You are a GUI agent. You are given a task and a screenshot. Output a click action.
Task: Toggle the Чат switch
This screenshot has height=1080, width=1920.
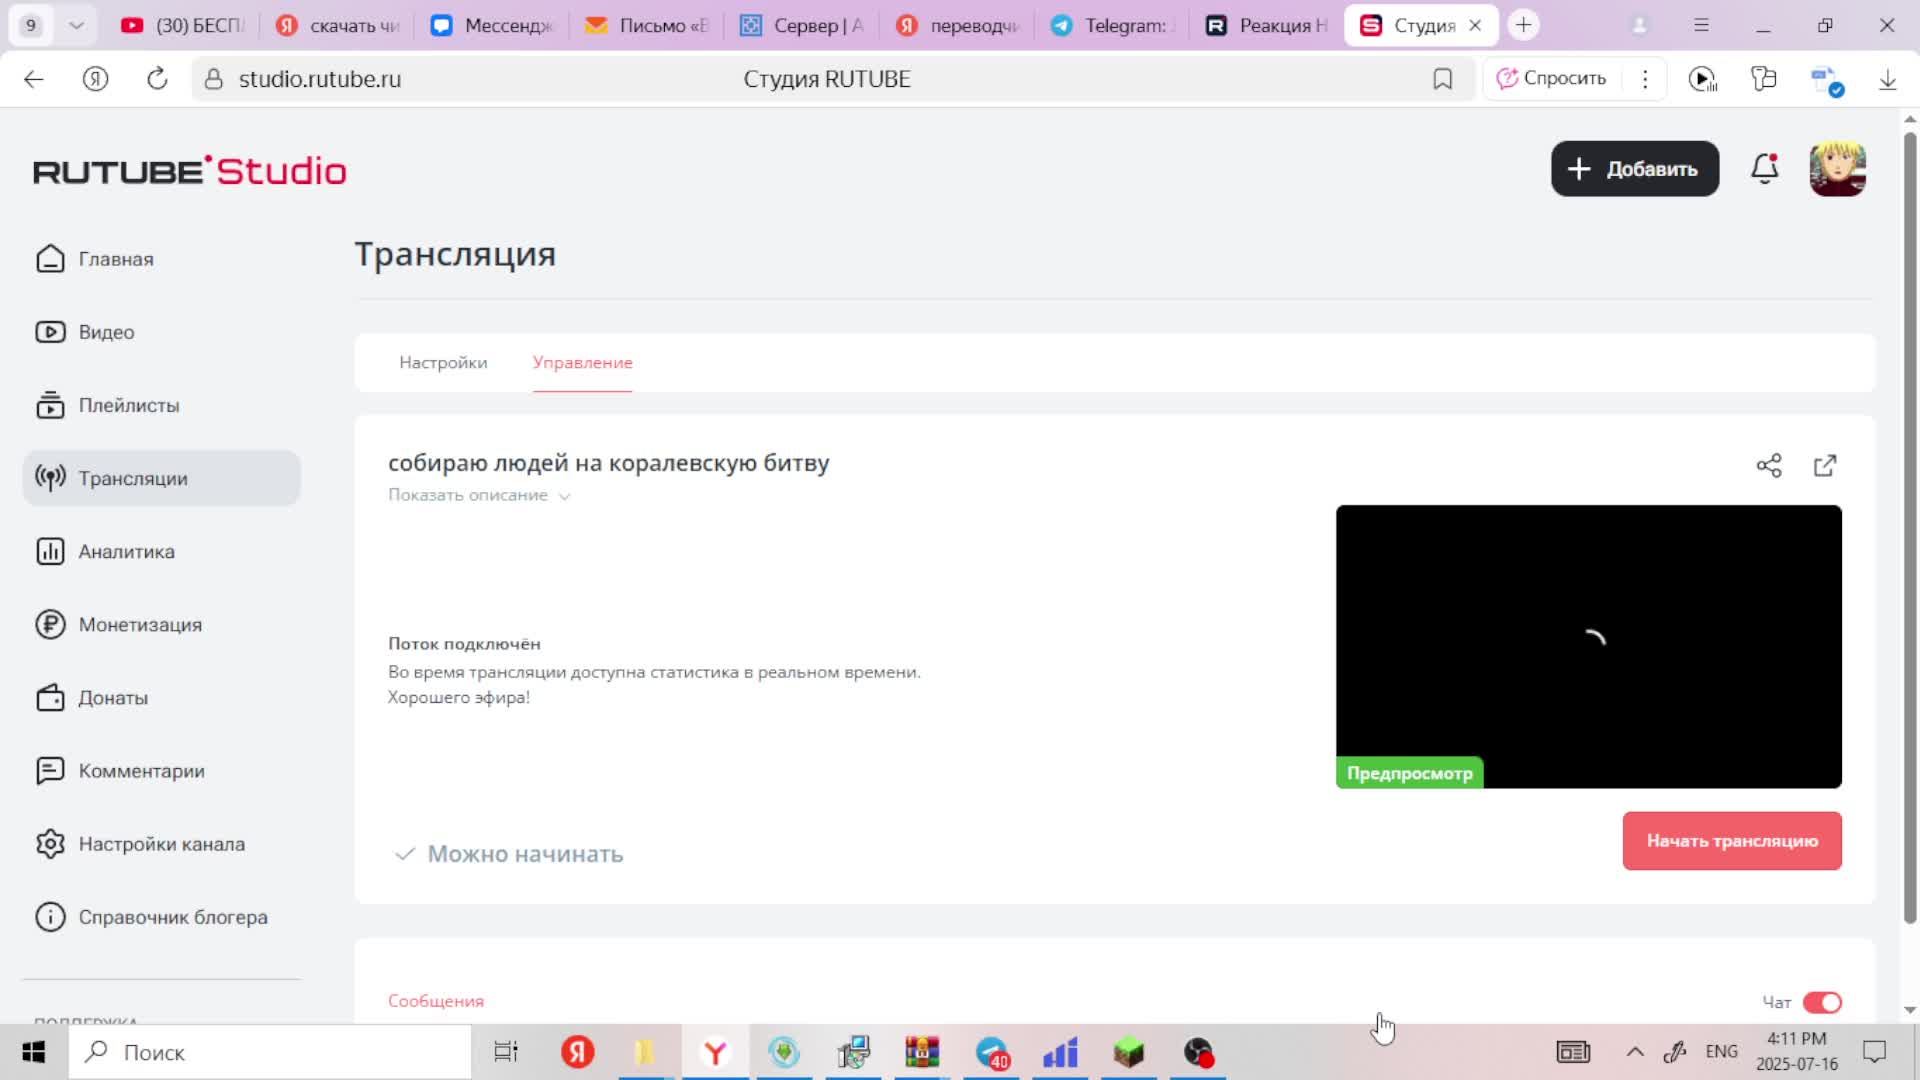coord(1822,1002)
